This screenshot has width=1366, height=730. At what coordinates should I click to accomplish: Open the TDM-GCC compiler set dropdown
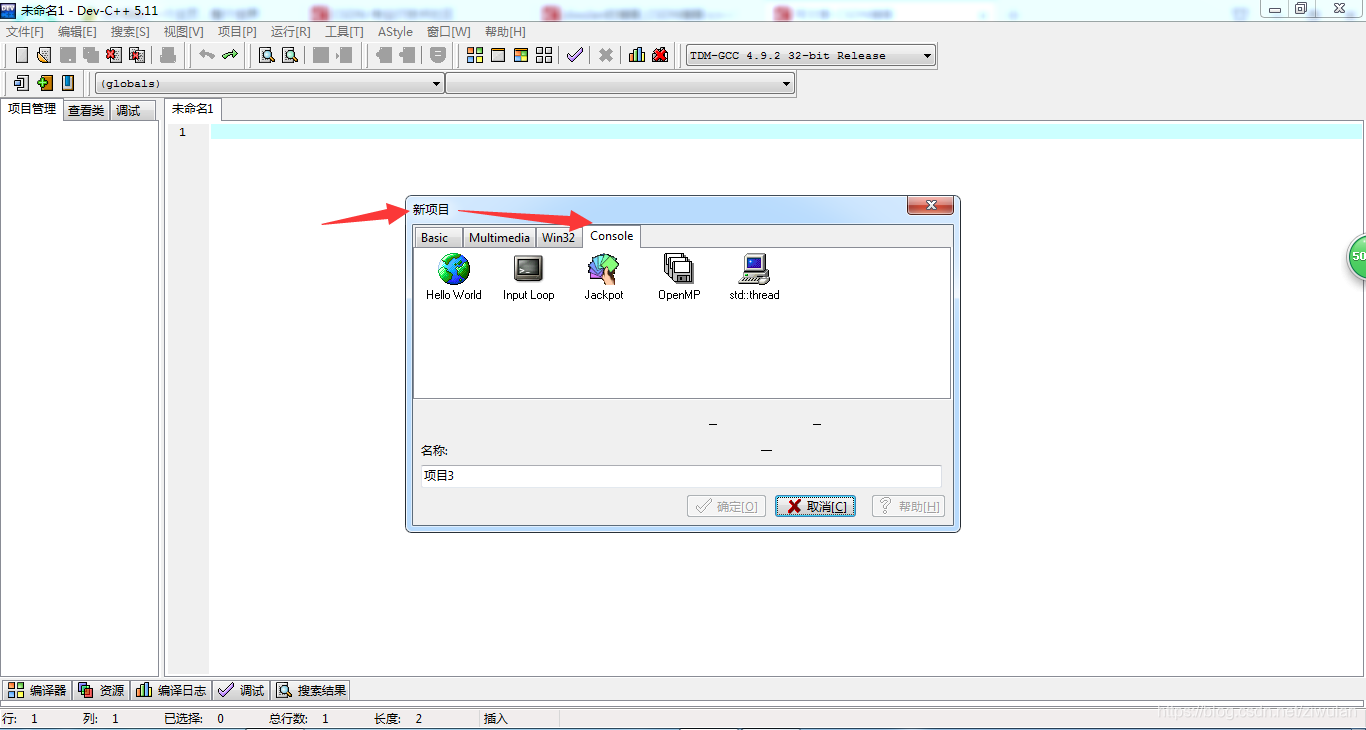811,56
